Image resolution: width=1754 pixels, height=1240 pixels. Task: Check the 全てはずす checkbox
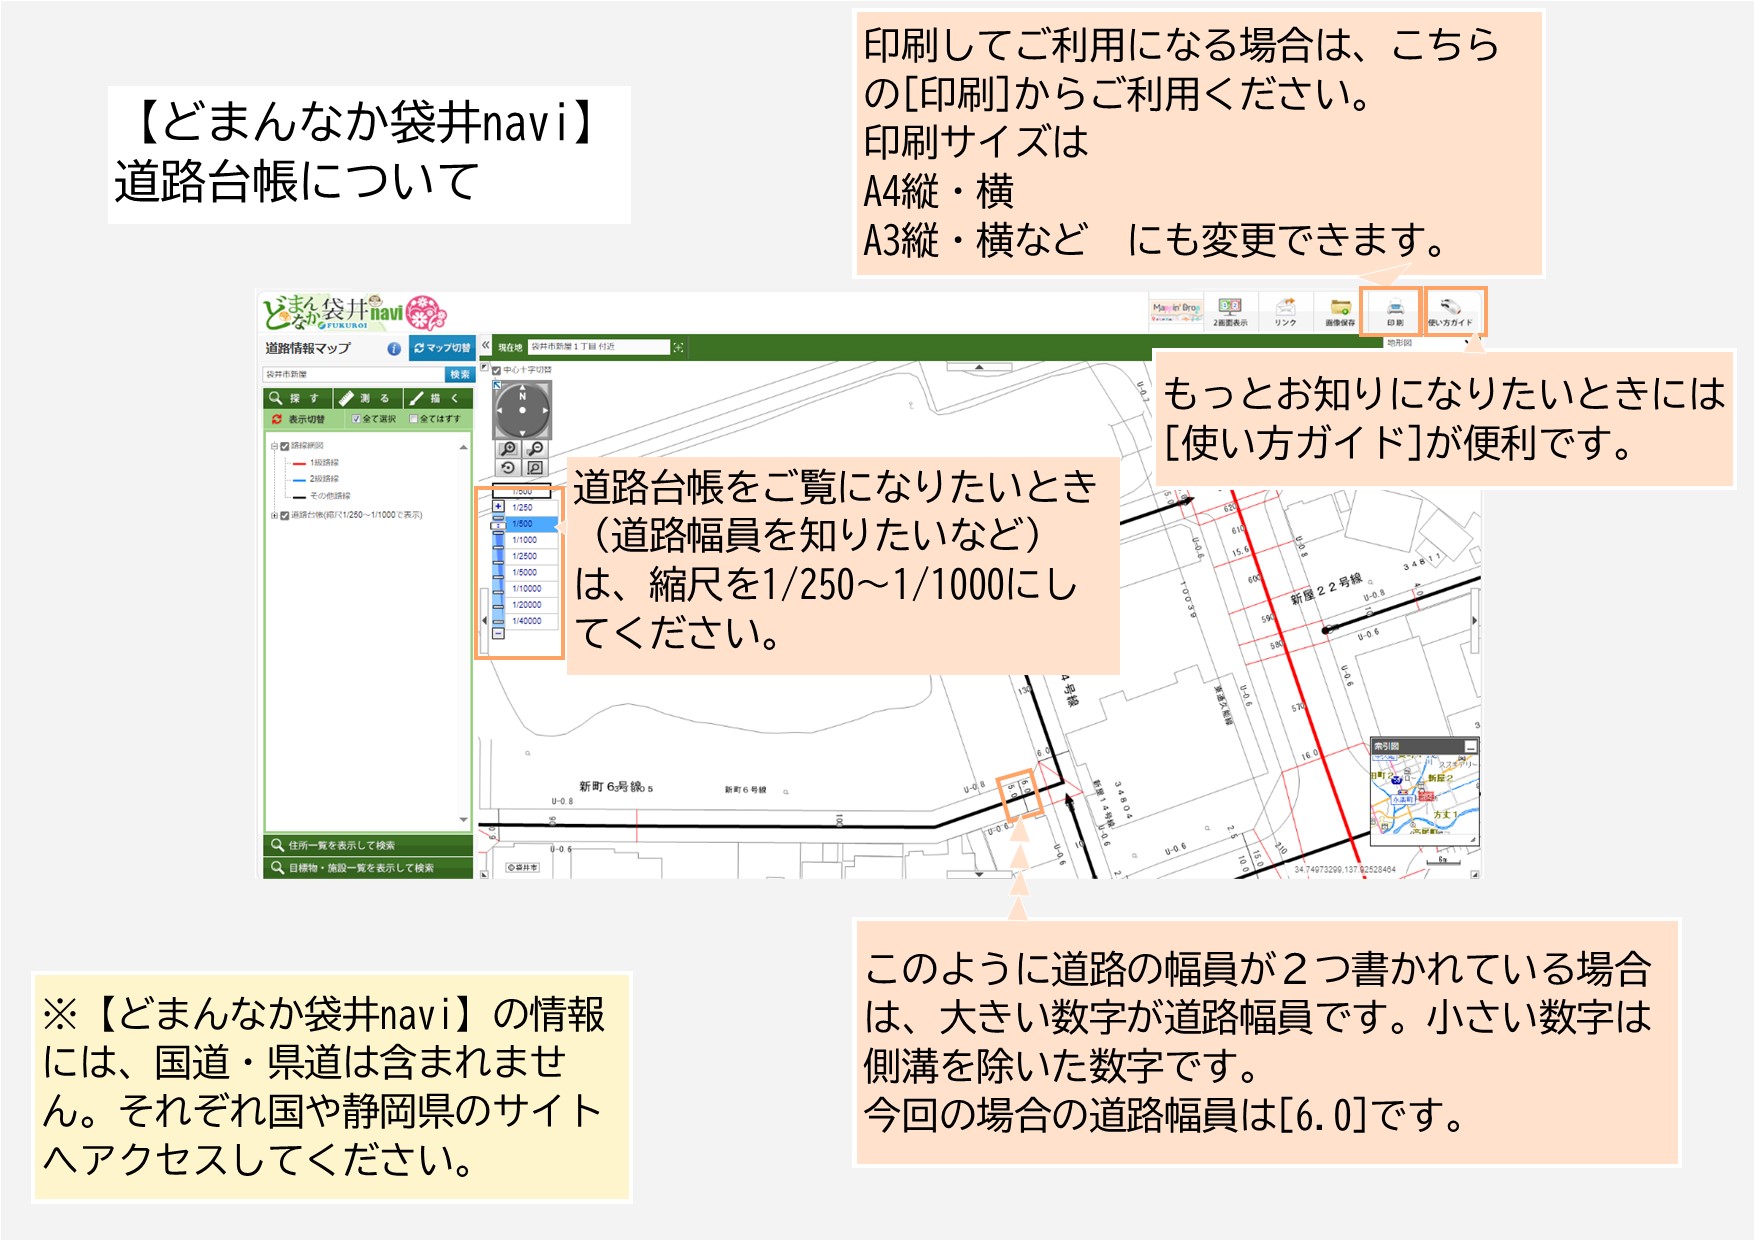click(x=414, y=419)
